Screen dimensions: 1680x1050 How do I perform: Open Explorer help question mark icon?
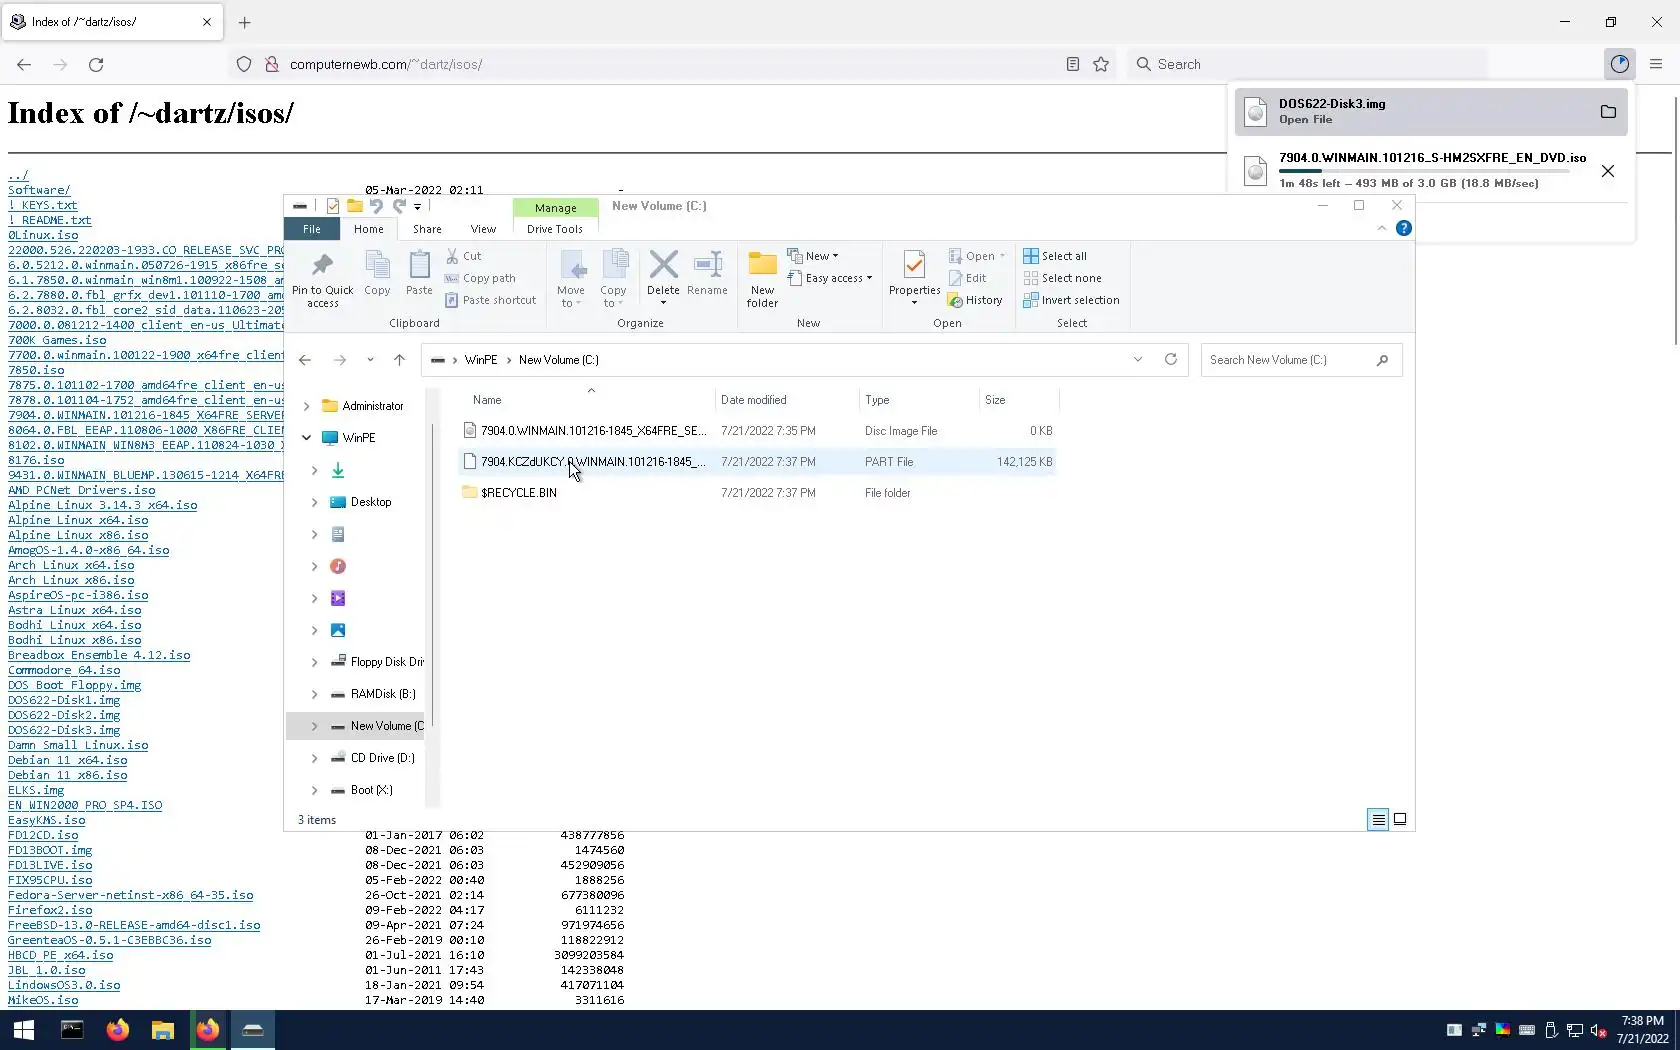[1403, 228]
